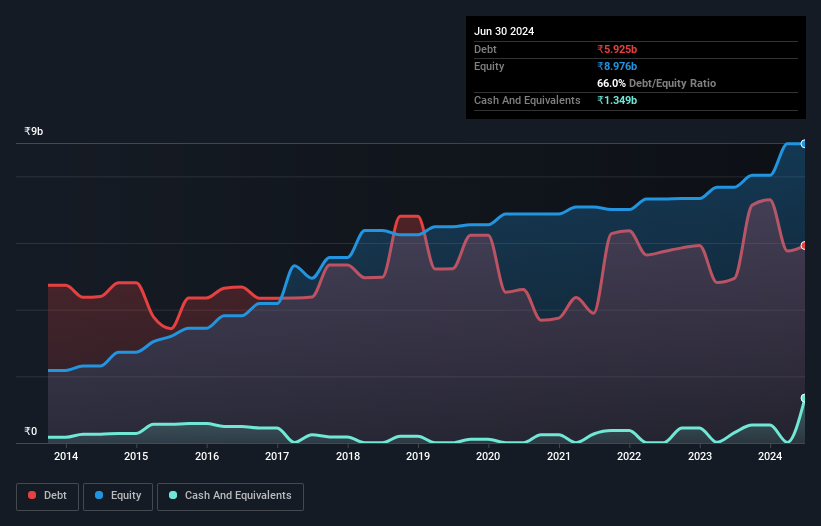Click the Equity endpoint marker for Jun 2024

804,144
